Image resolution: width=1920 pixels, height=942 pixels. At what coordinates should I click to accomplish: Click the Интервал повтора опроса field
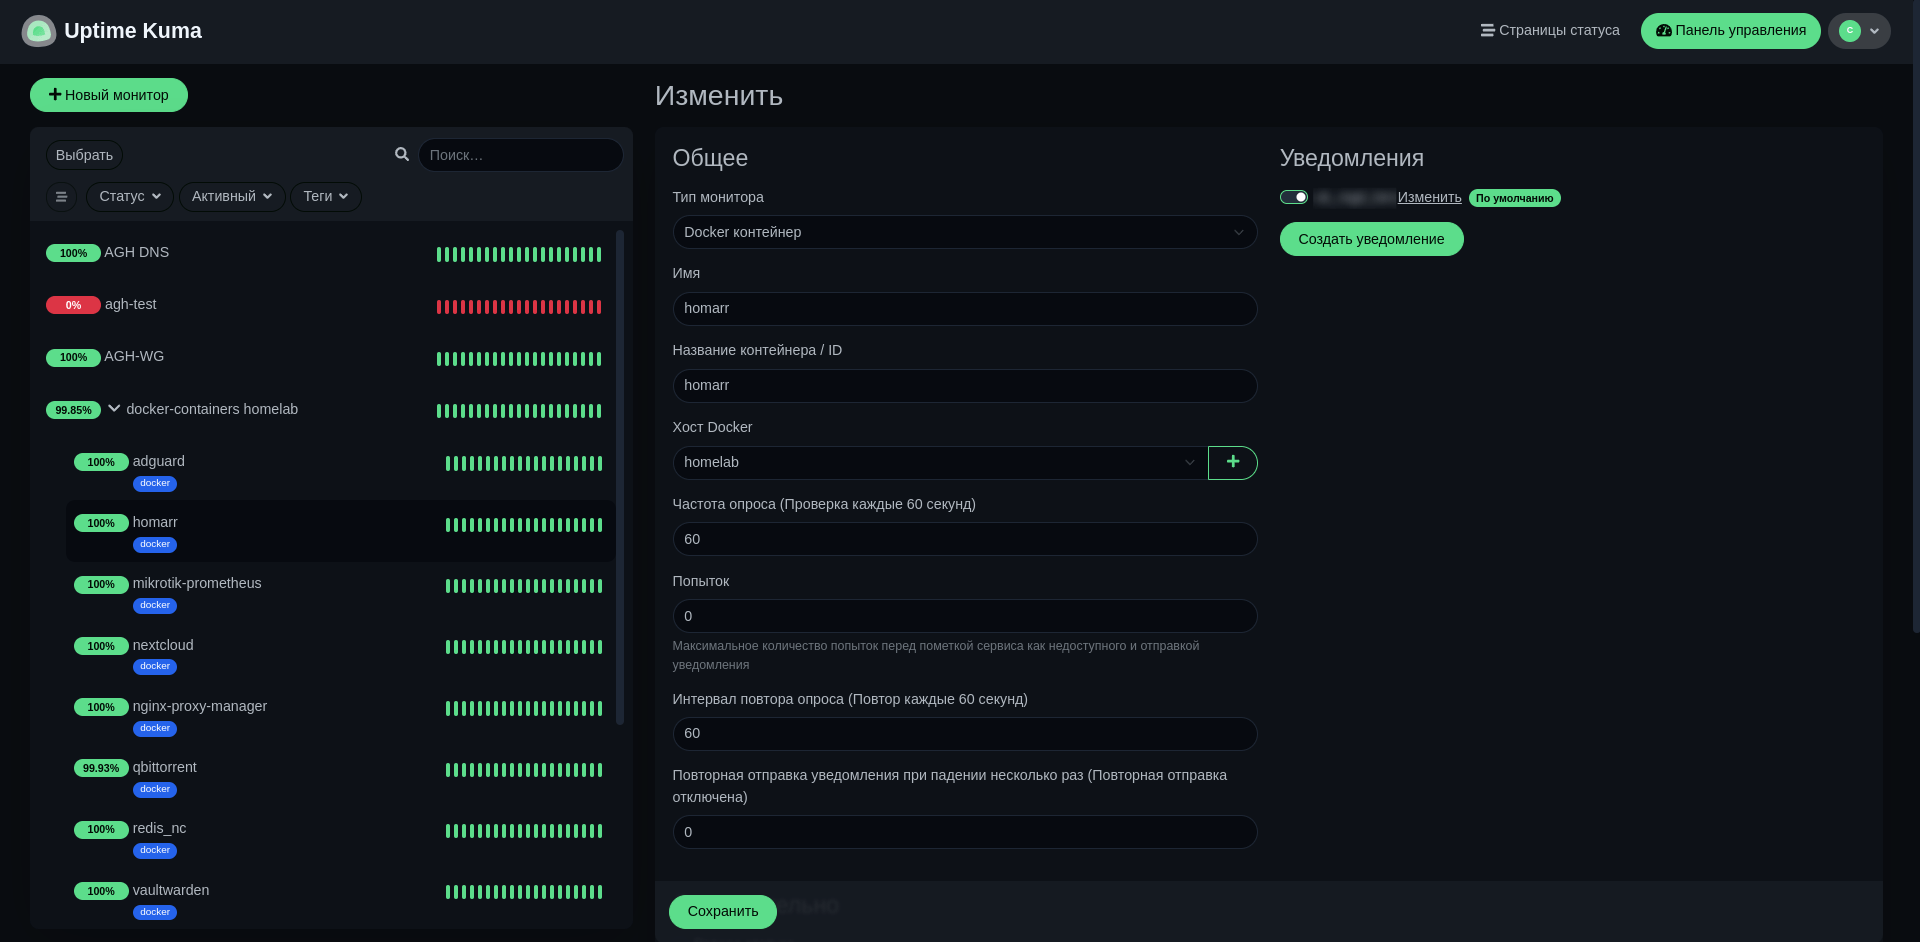965,734
